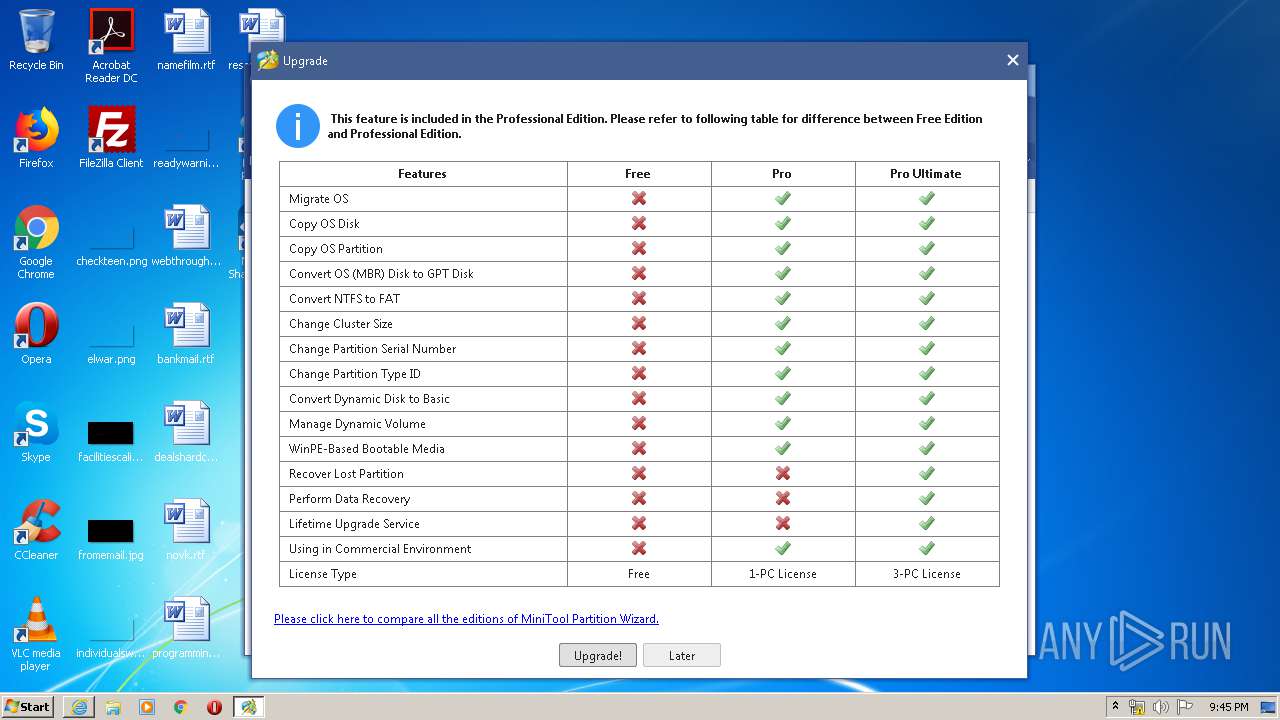Launch Opera desktop shortcut
Image resolution: width=1280 pixels, height=720 pixels.
click(36, 334)
